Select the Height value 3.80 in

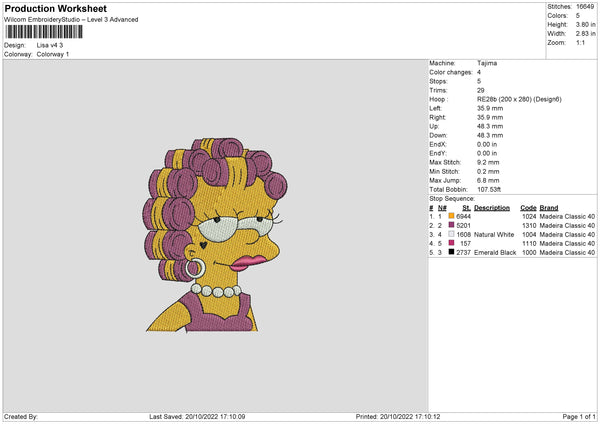pyautogui.click(x=585, y=24)
